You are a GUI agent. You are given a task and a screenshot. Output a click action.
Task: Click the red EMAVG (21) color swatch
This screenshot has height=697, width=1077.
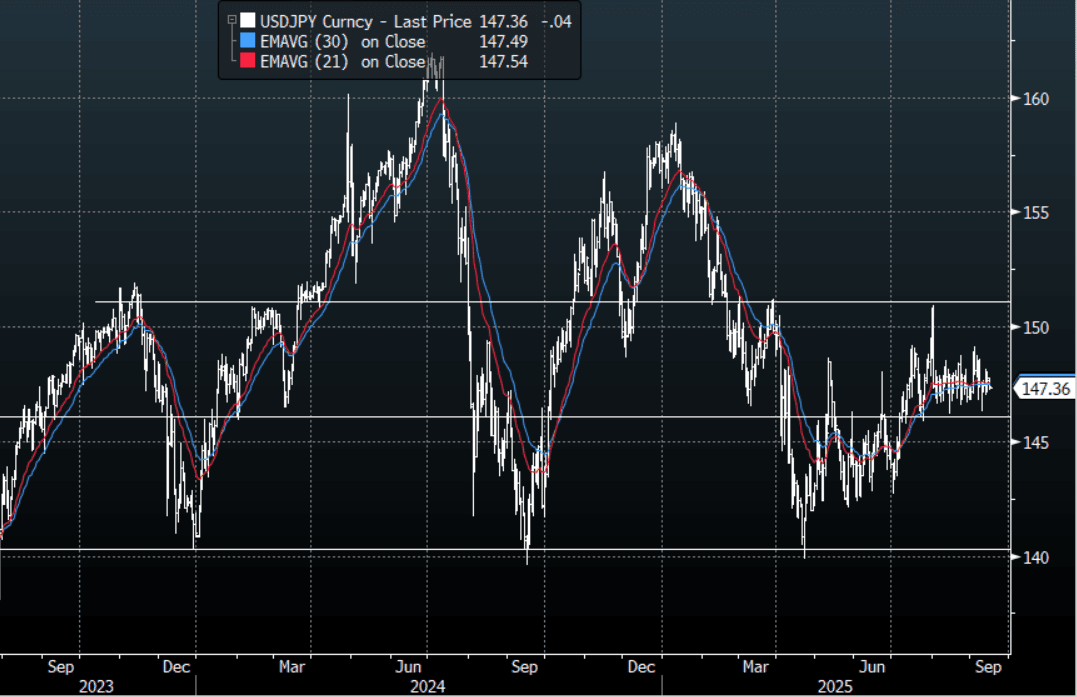pos(247,62)
